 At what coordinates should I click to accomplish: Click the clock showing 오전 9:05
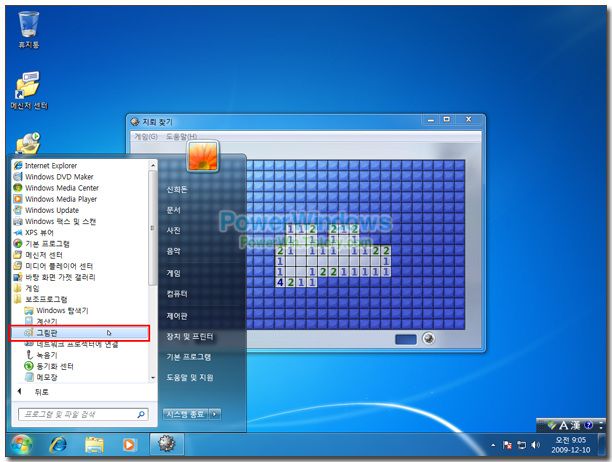click(x=570, y=445)
